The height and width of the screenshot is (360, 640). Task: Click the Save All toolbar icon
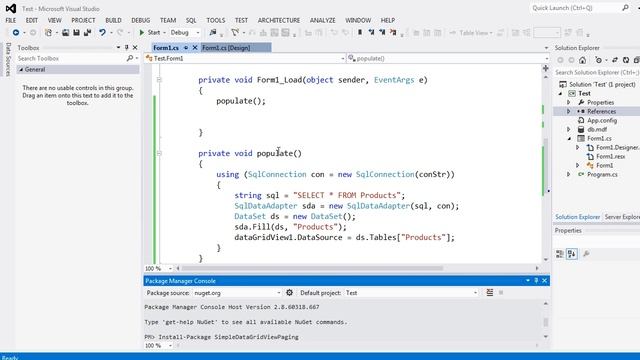87,33
